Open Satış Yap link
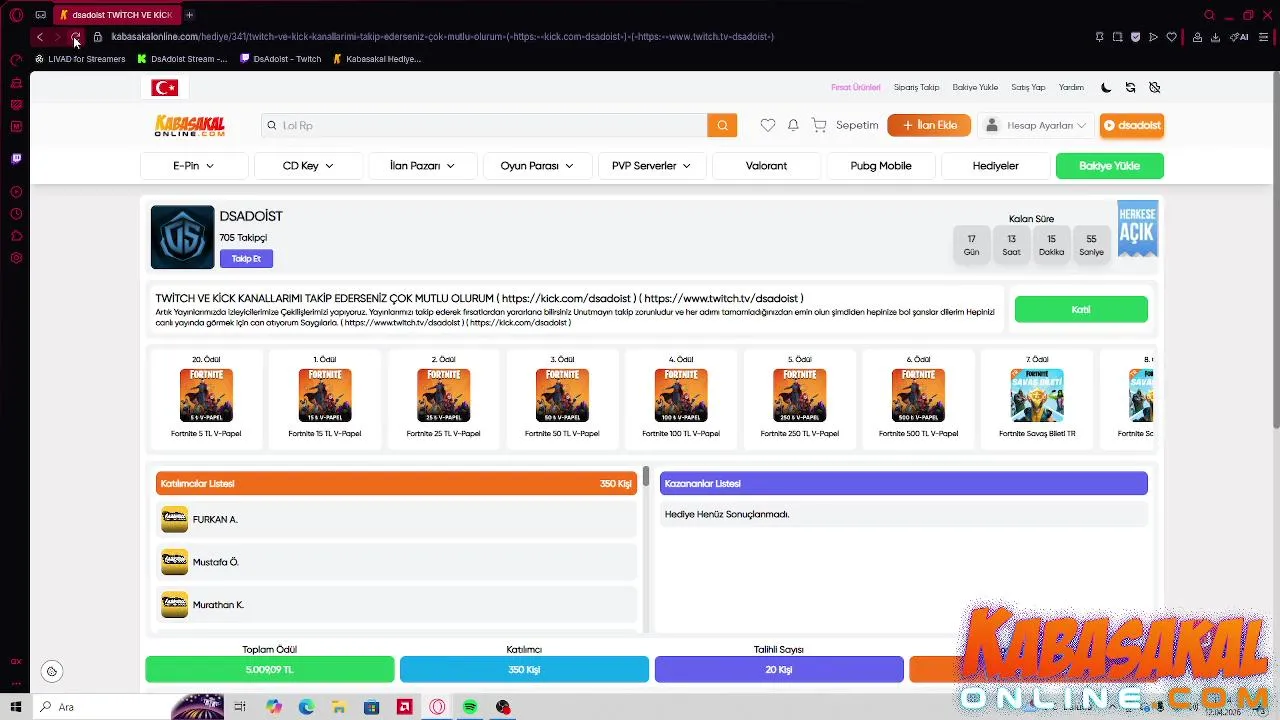This screenshot has height=720, width=1280. click(x=1028, y=87)
